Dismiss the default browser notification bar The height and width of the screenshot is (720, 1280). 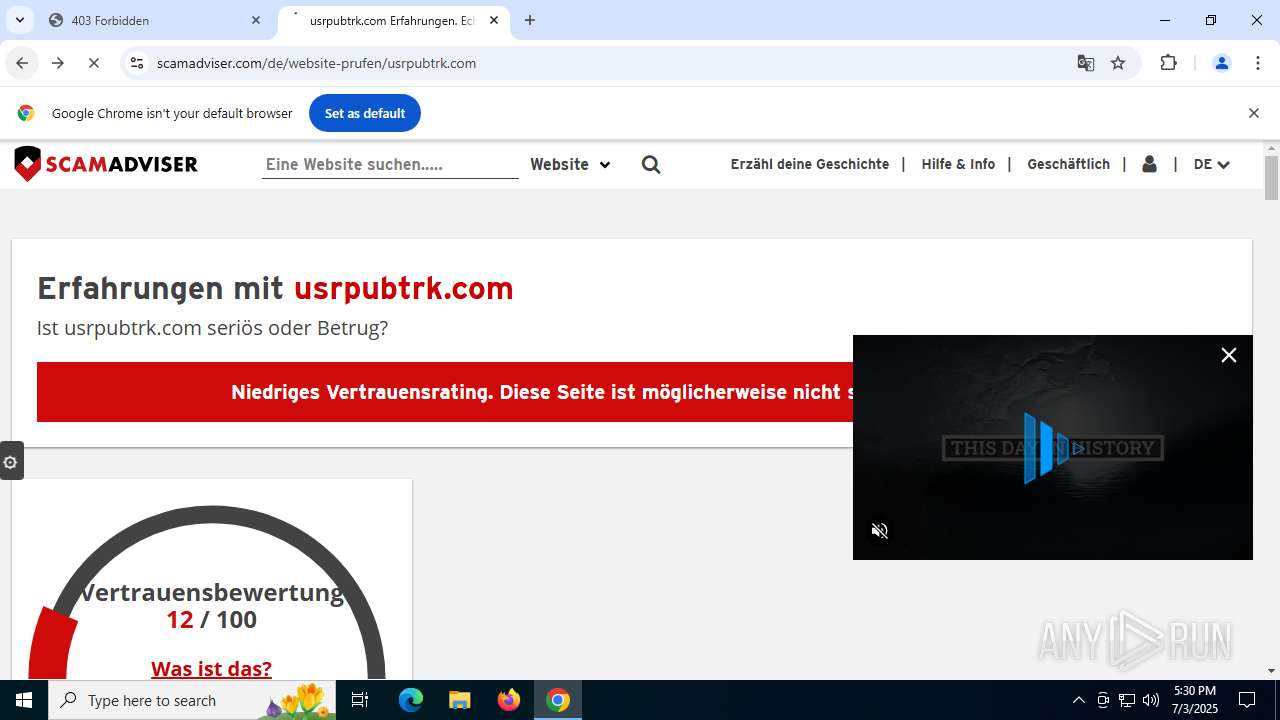[1253, 113]
